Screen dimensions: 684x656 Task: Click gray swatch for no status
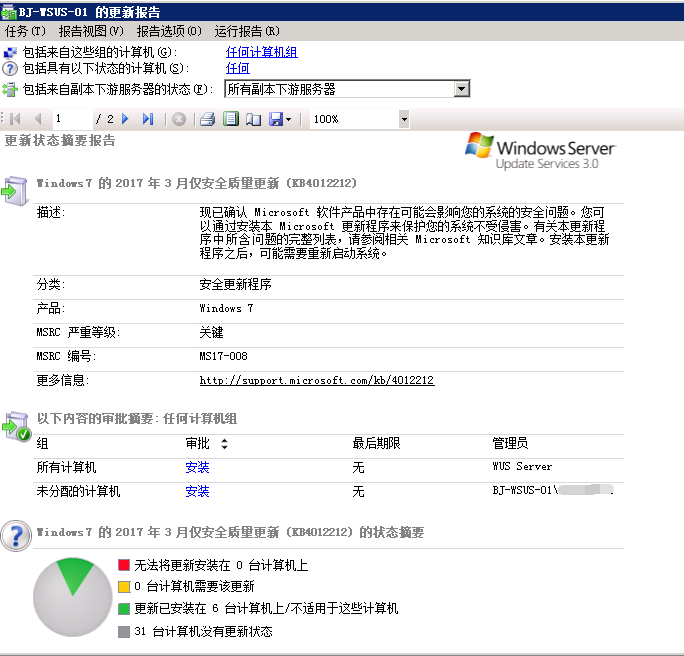click(124, 632)
